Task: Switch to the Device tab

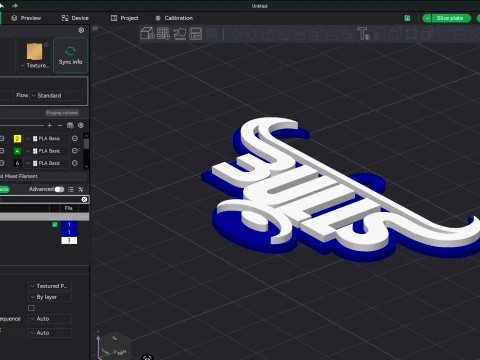Action: [75, 18]
